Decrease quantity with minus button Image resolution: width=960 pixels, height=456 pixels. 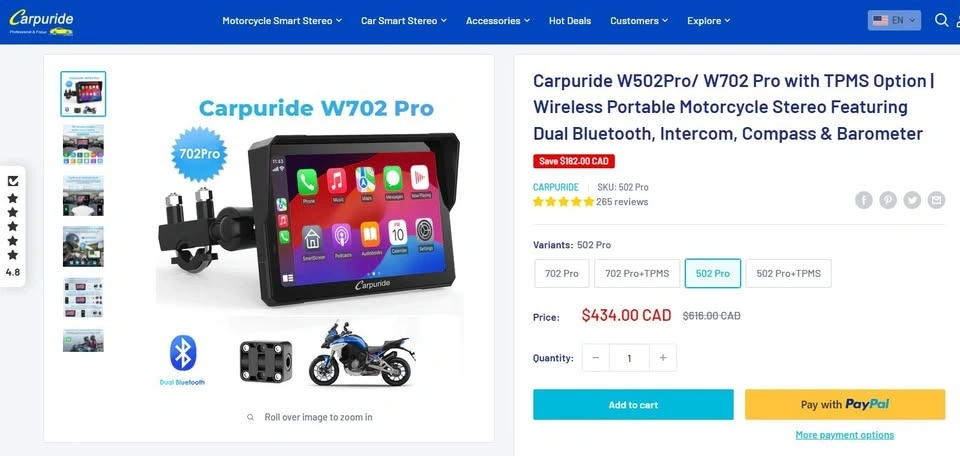596,358
